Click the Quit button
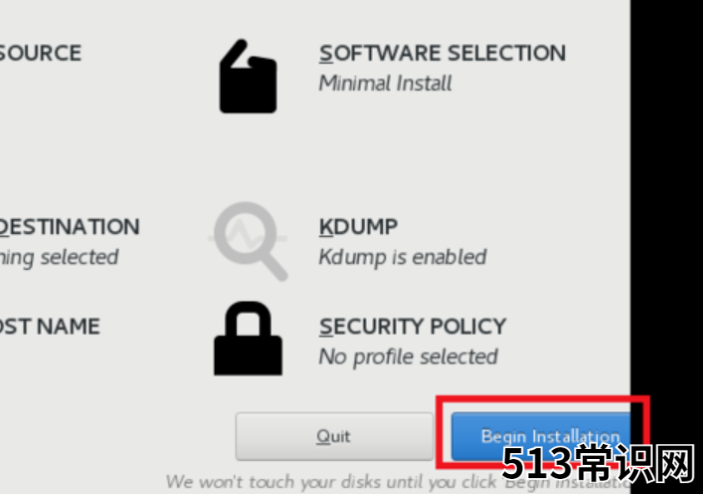This screenshot has width=703, height=494. click(334, 436)
